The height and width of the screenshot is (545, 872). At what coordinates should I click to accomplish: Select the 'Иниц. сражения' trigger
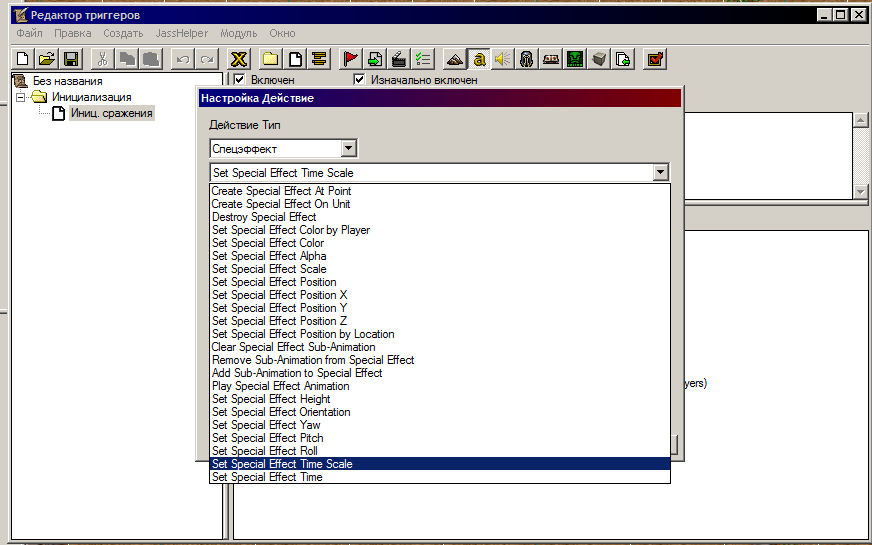[x=111, y=113]
